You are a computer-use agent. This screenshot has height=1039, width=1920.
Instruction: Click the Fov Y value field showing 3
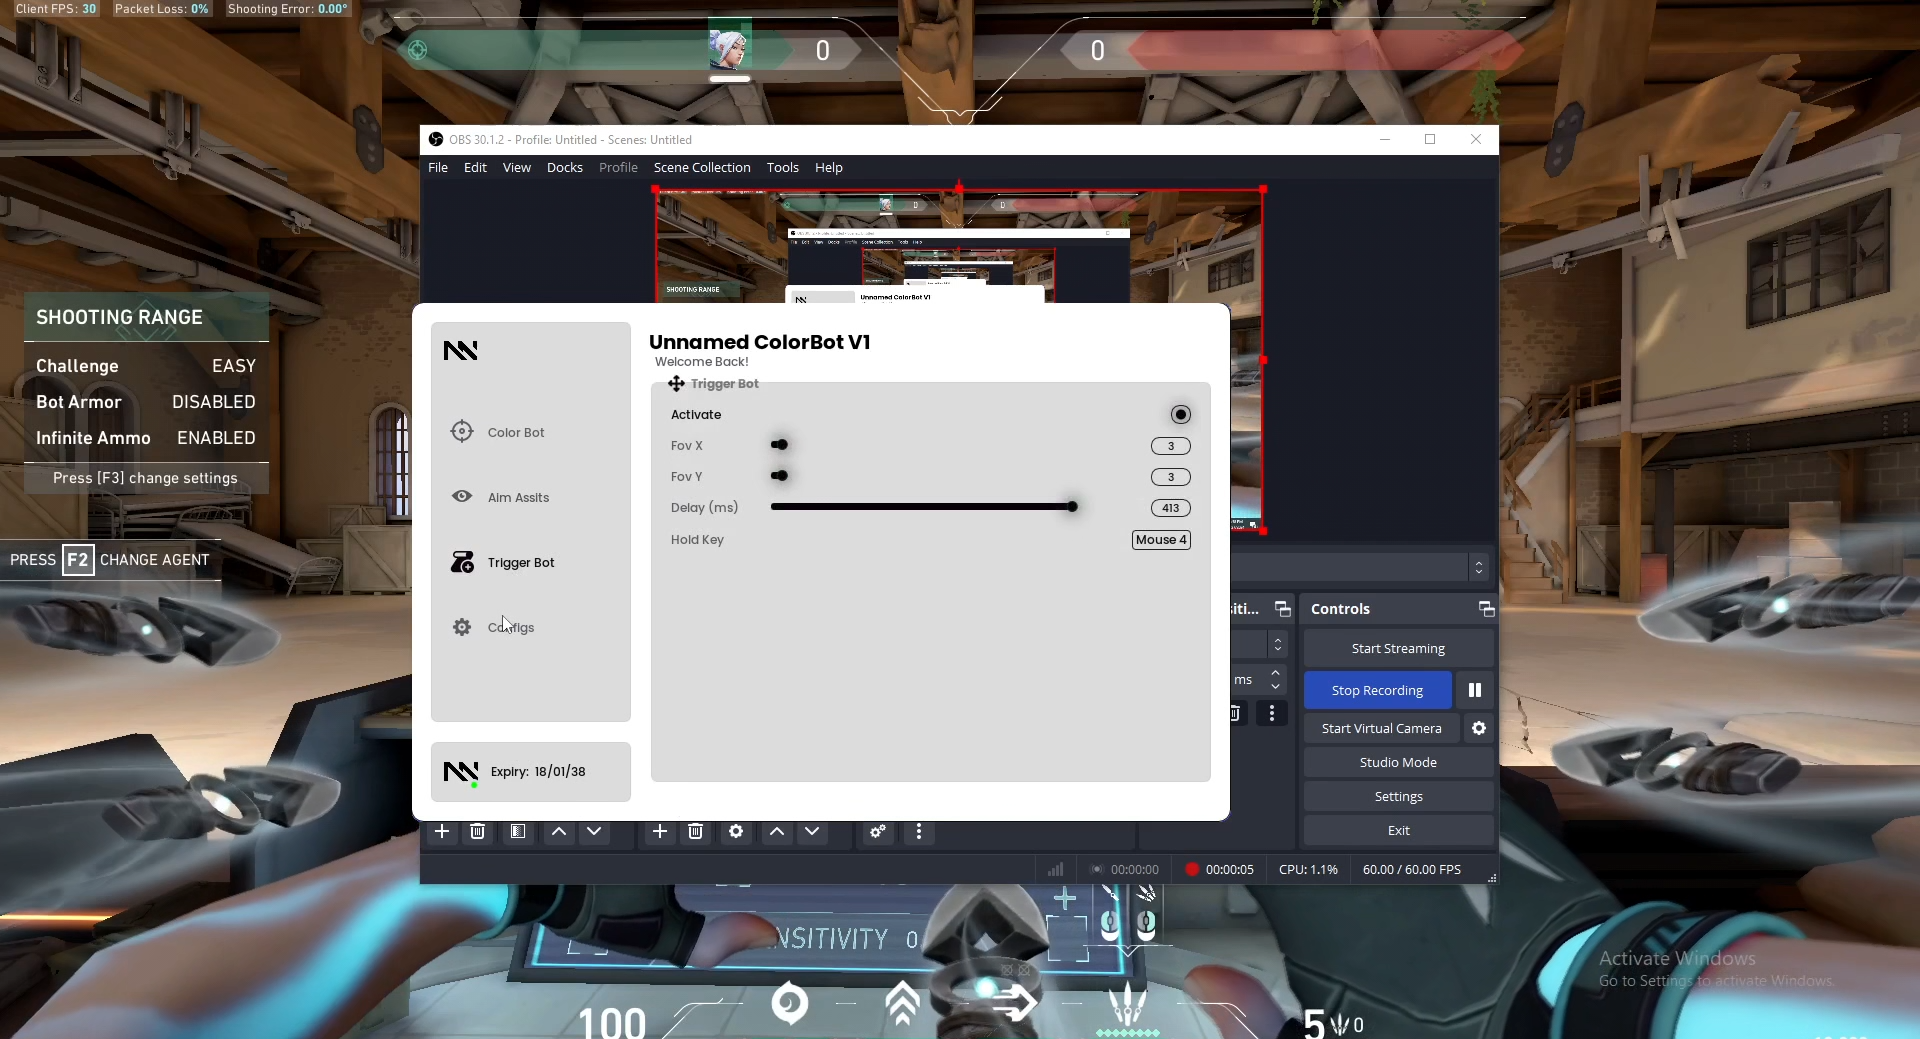[x=1171, y=477]
